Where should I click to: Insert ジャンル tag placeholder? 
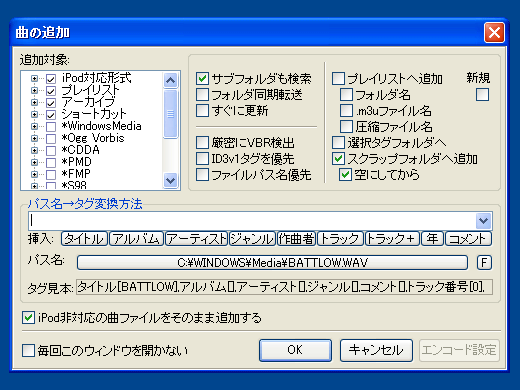tap(252, 239)
